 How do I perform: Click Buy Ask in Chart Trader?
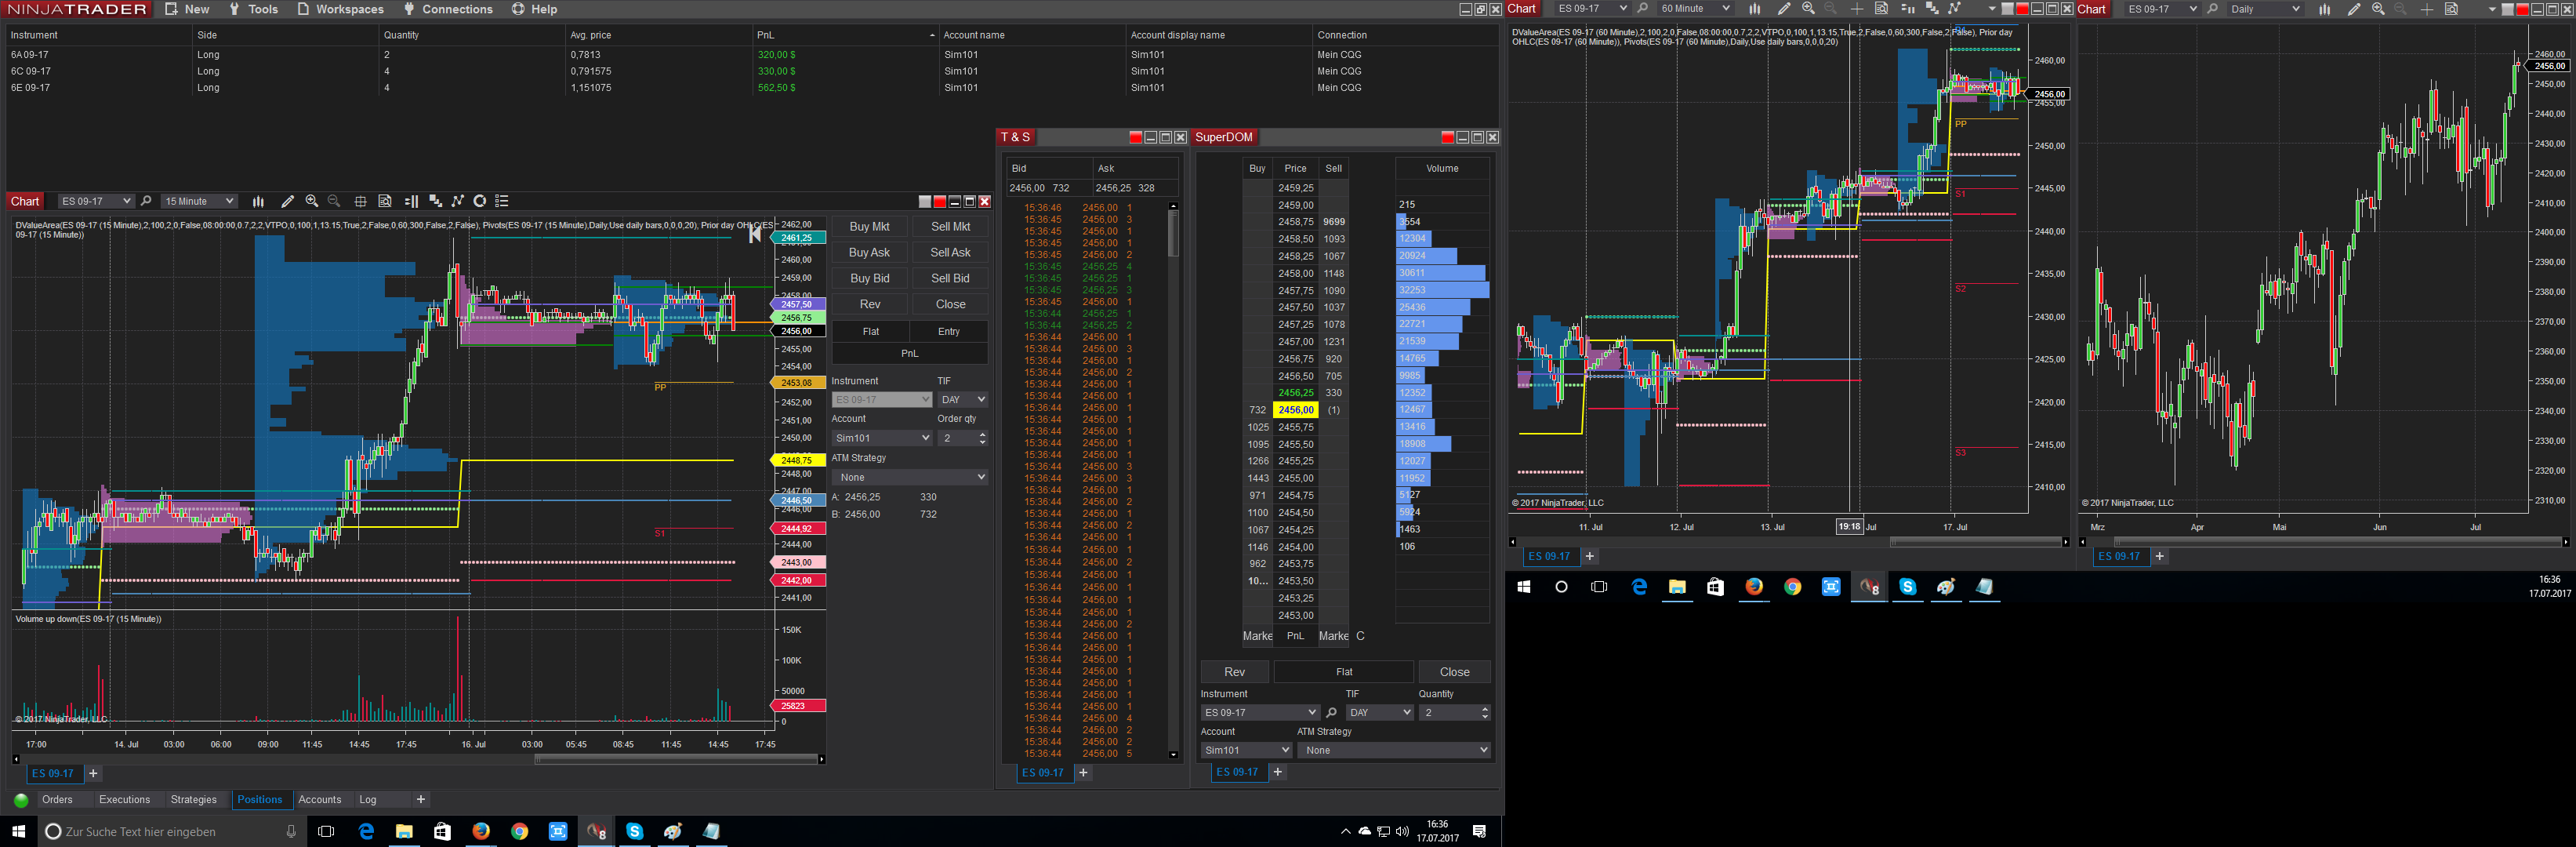point(869,253)
